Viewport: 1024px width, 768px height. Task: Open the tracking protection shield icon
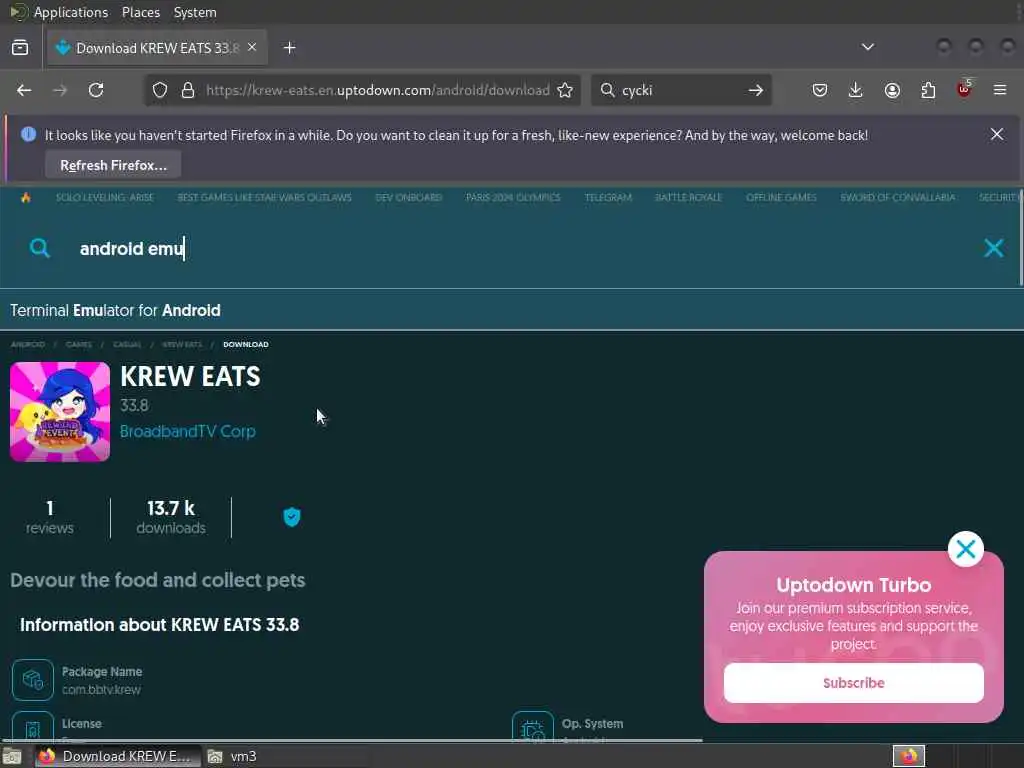point(160,90)
